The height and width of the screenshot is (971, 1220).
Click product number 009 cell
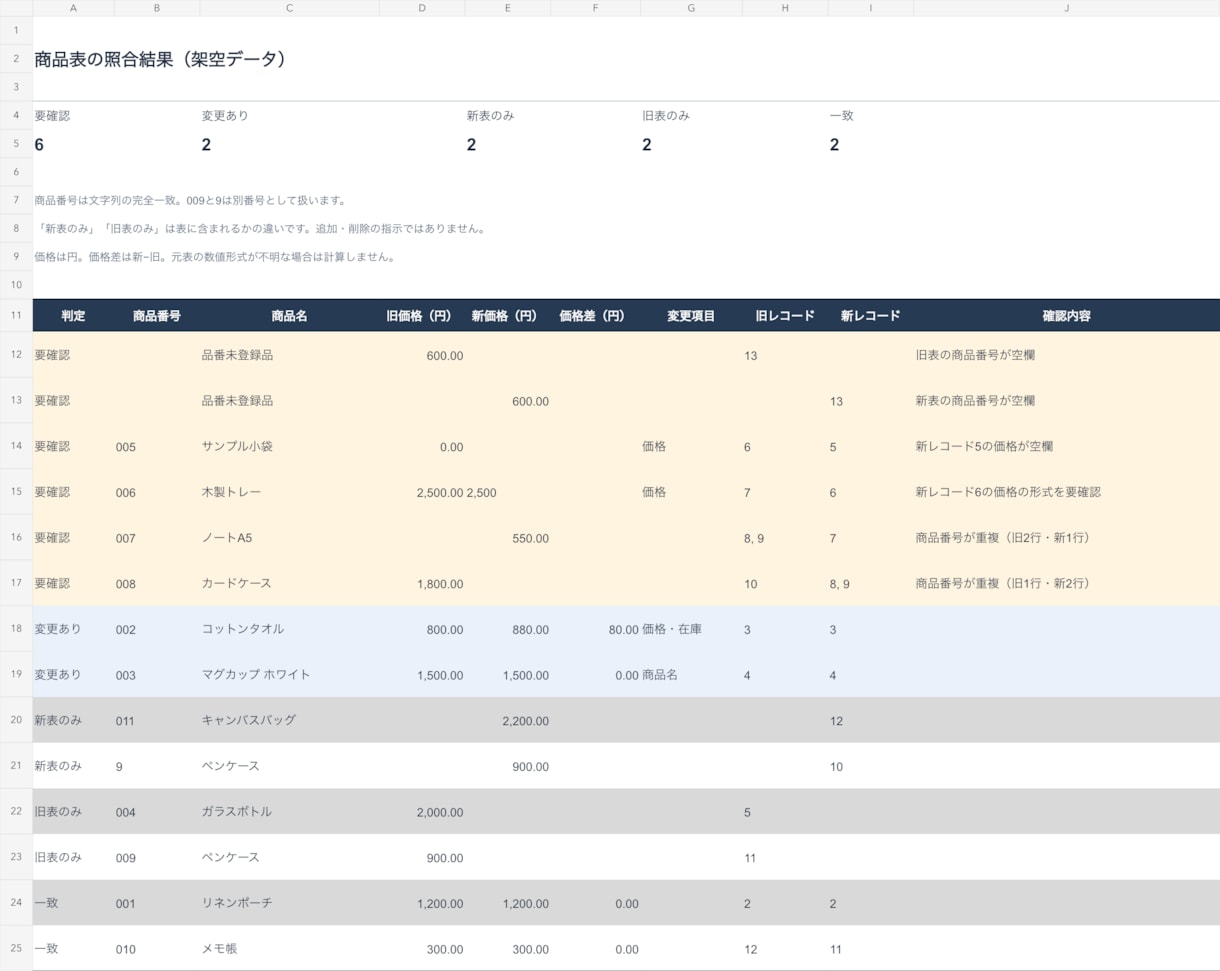coord(157,858)
